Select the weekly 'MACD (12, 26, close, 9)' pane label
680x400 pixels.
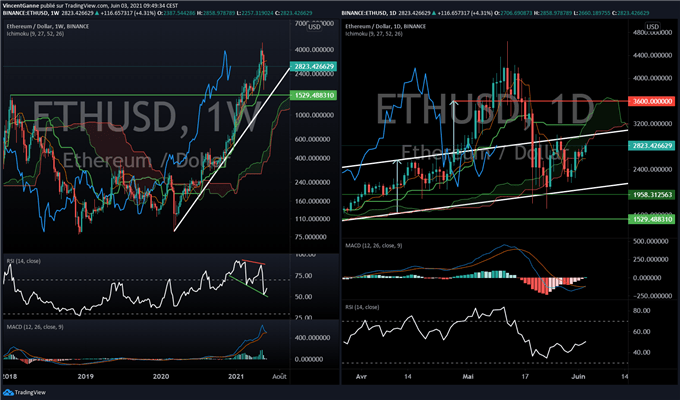[35, 327]
